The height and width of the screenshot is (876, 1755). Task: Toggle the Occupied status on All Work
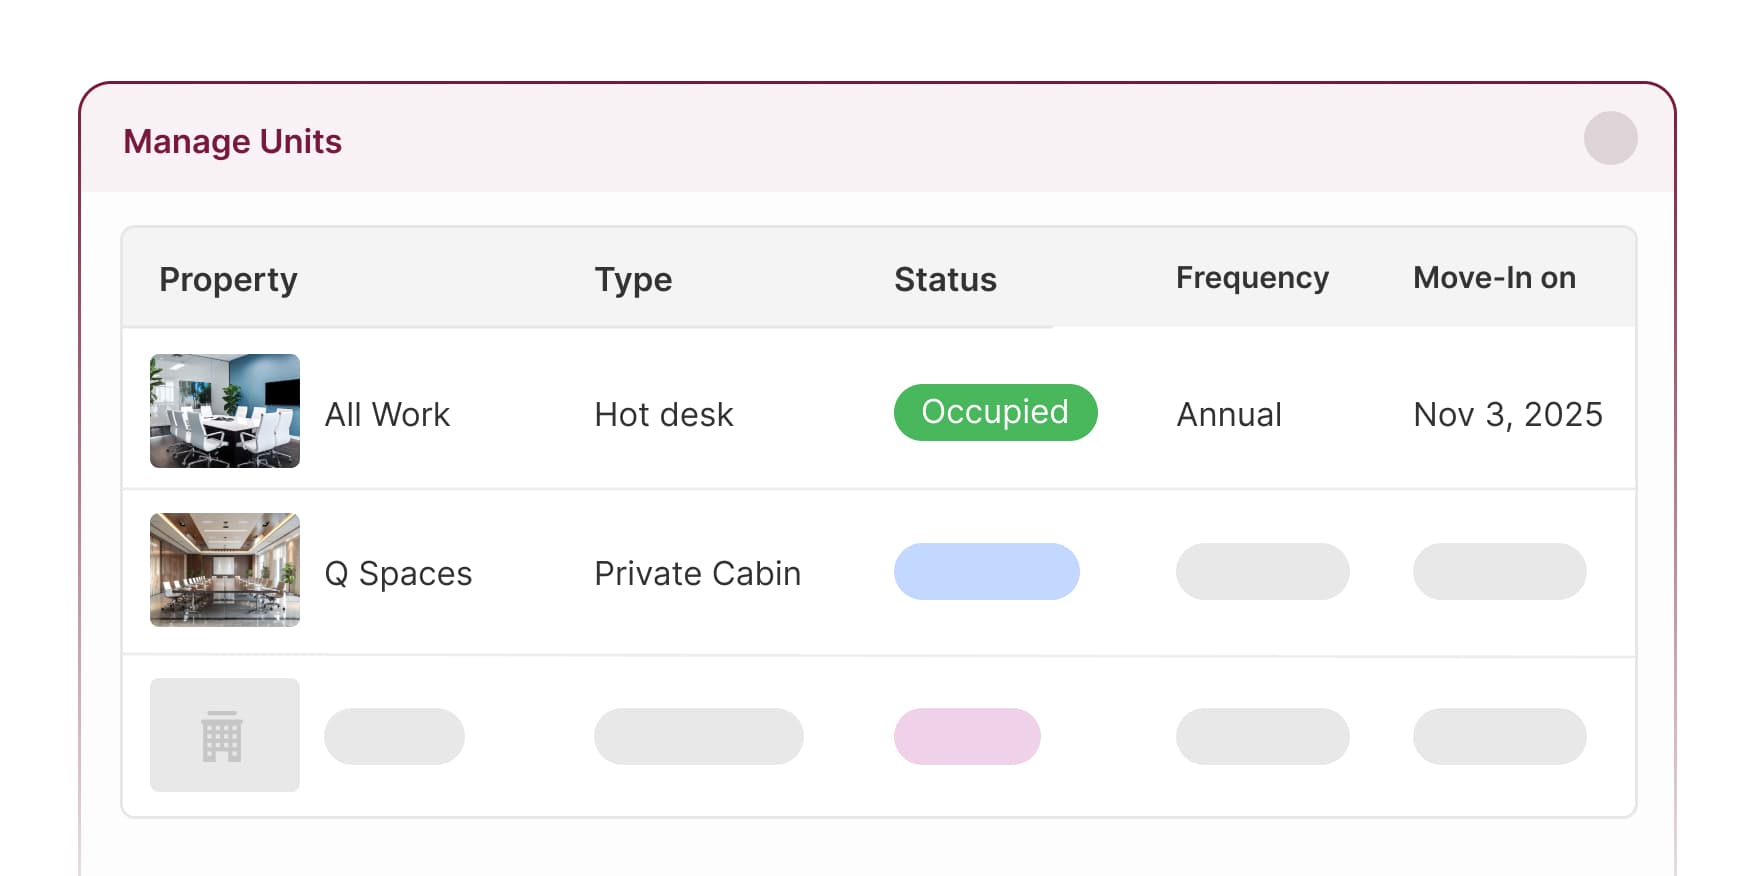pos(995,412)
